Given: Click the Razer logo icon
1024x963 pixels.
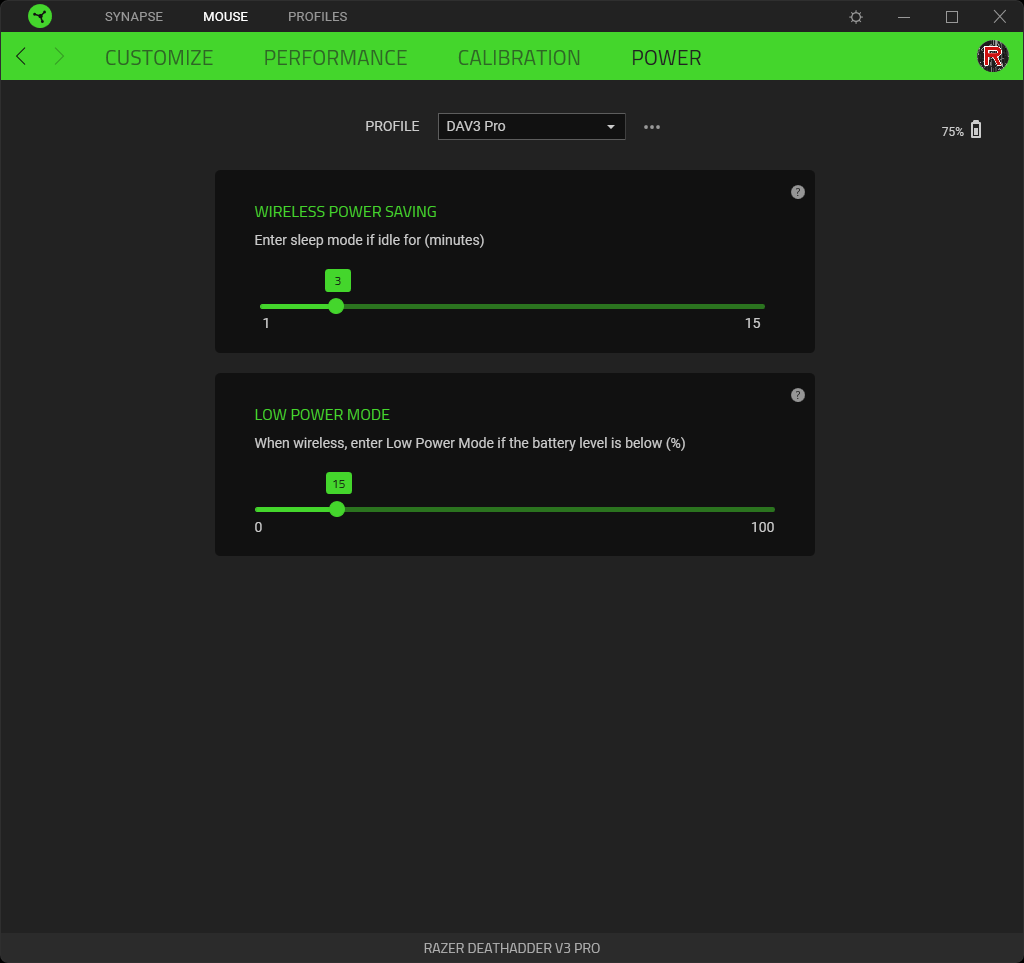Looking at the screenshot, I should click(x=40, y=16).
